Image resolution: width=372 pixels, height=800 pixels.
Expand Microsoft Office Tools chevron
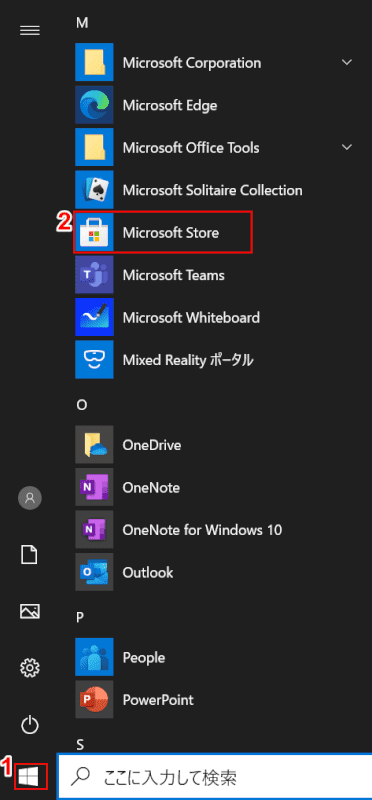347,147
